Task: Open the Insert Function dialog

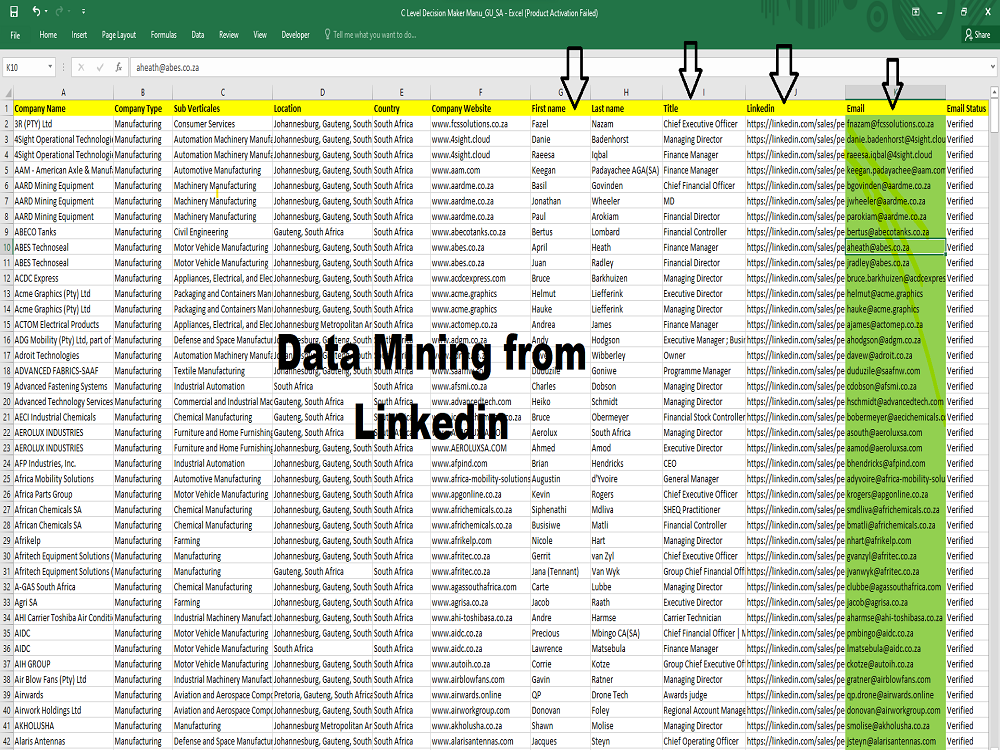Action: [x=119, y=67]
